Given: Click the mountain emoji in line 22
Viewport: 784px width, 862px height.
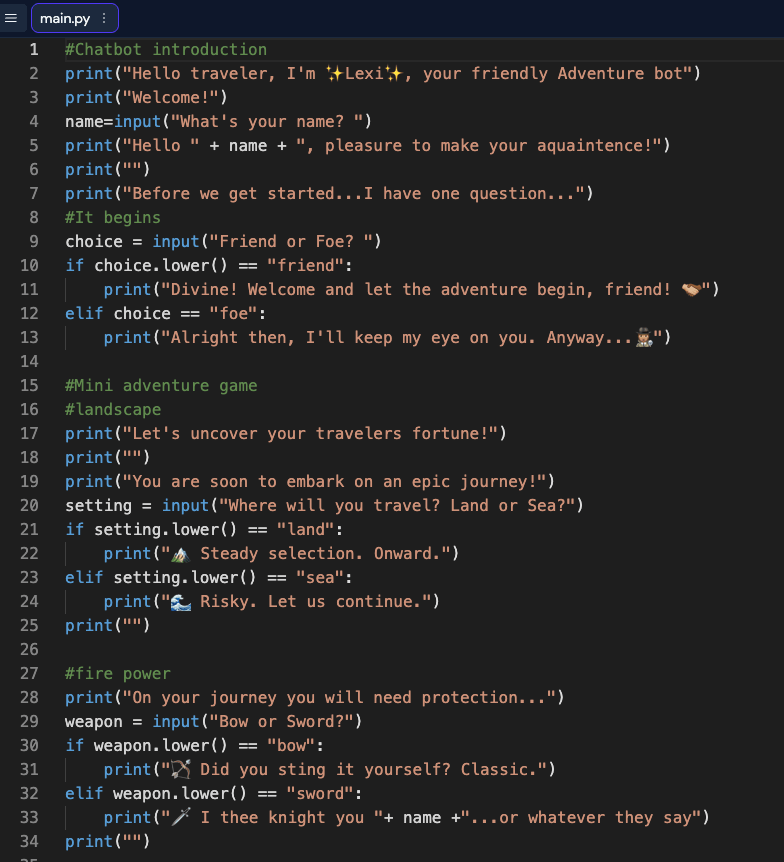Looking at the screenshot, I should coord(180,554).
